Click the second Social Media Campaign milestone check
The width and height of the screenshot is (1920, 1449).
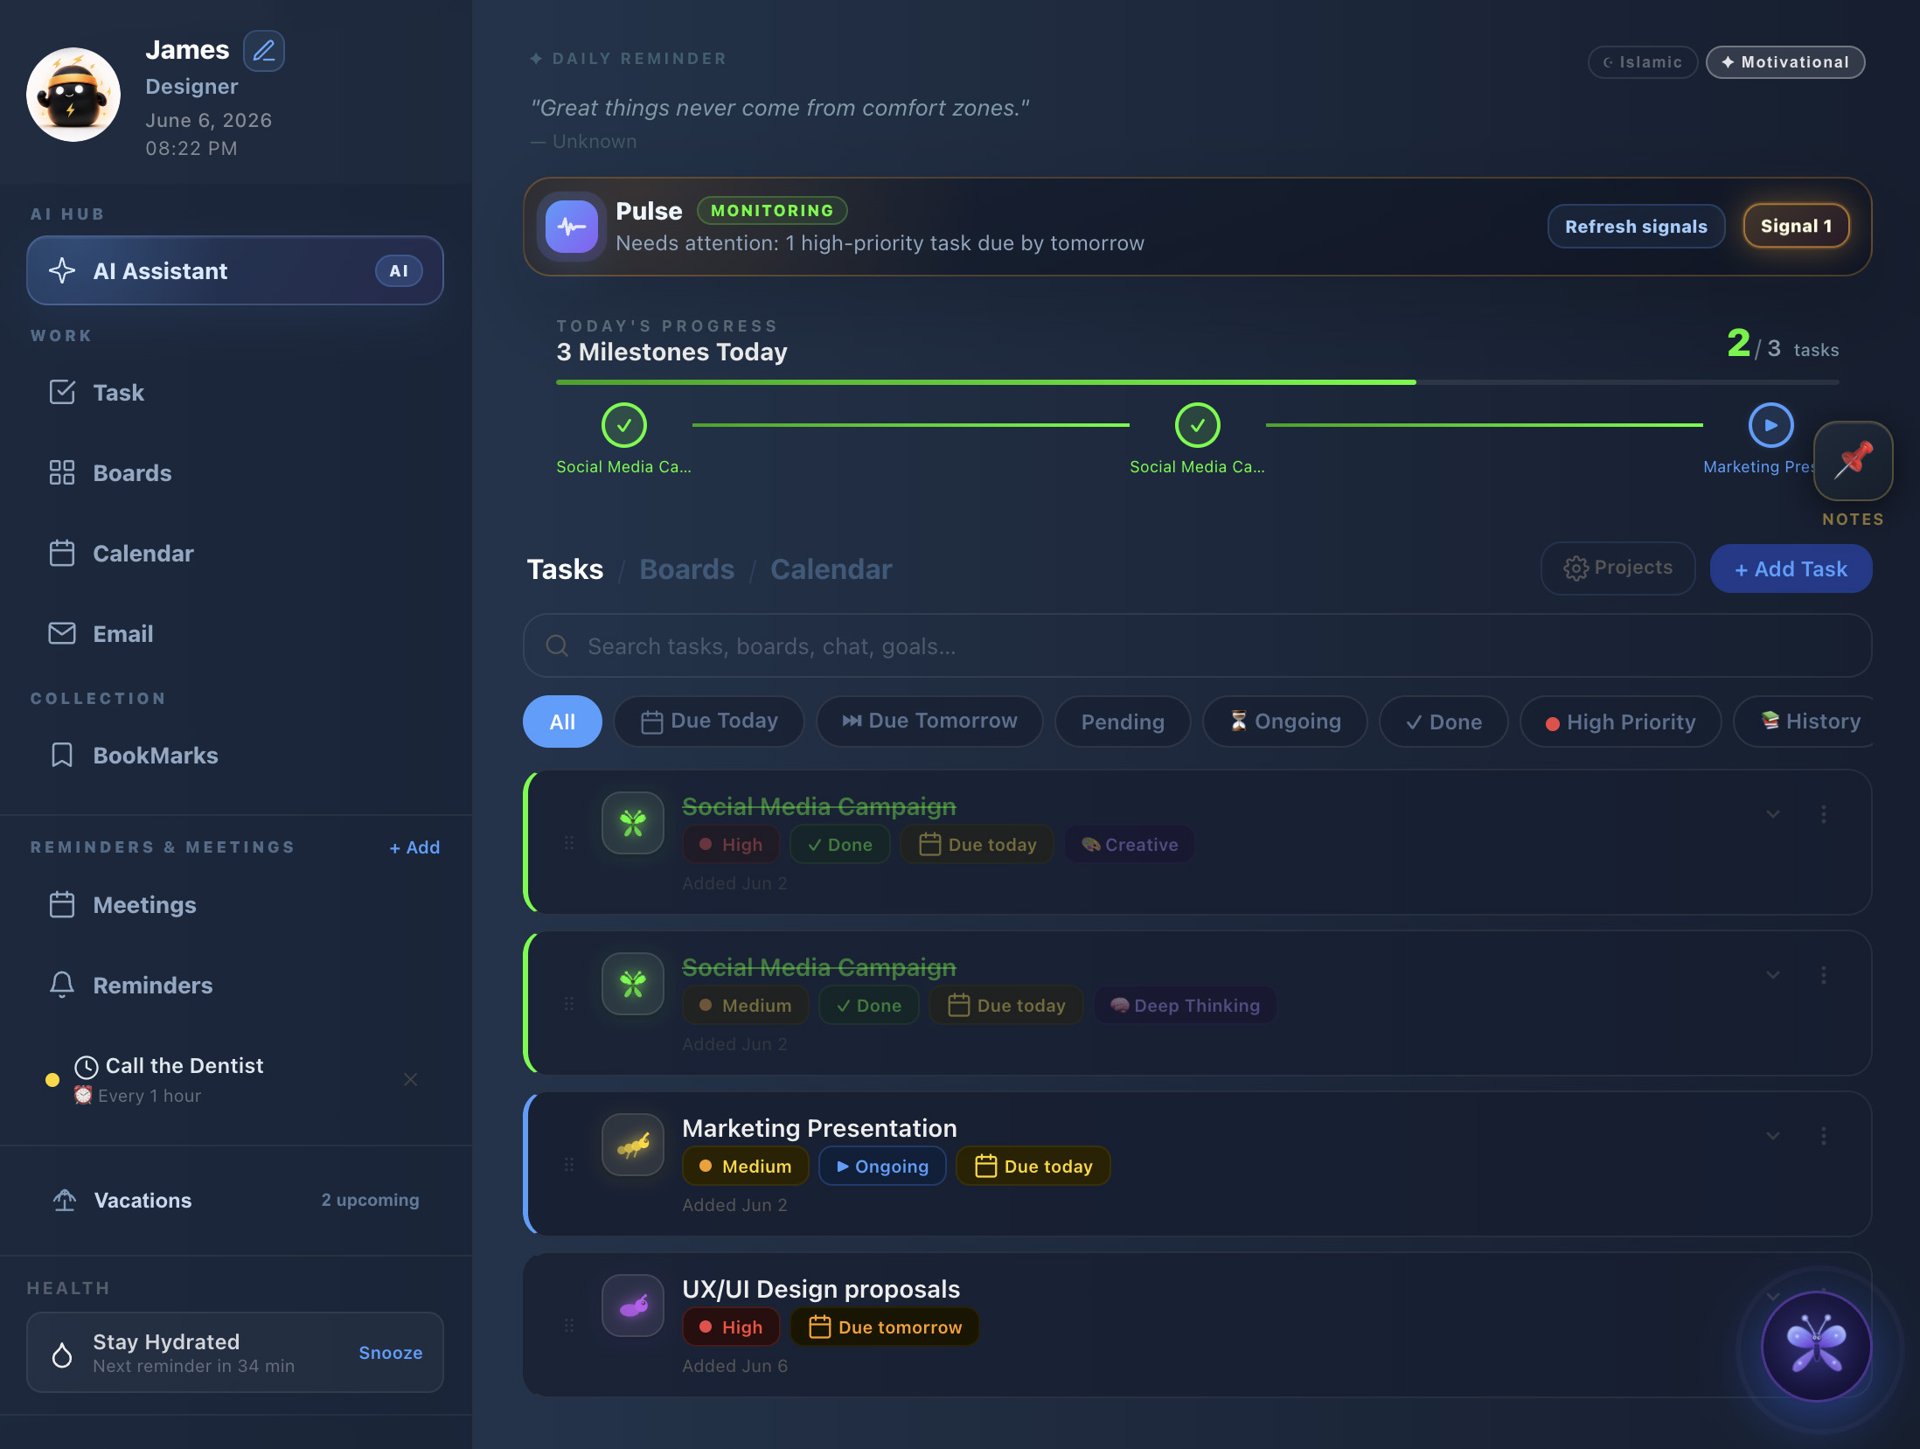pyautogui.click(x=1197, y=425)
